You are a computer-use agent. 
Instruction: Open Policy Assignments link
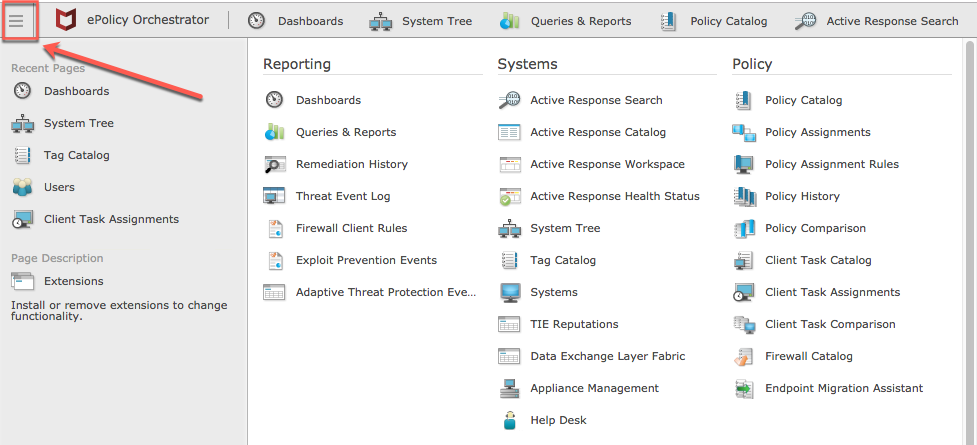[x=817, y=132]
